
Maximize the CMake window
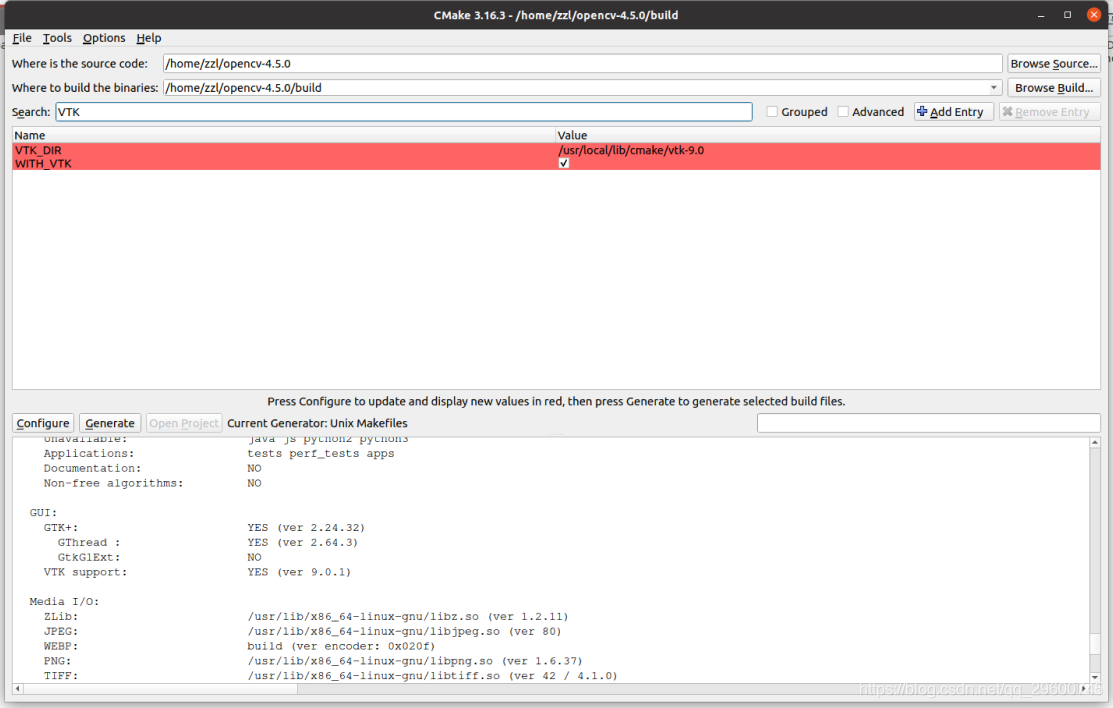[x=1067, y=15]
